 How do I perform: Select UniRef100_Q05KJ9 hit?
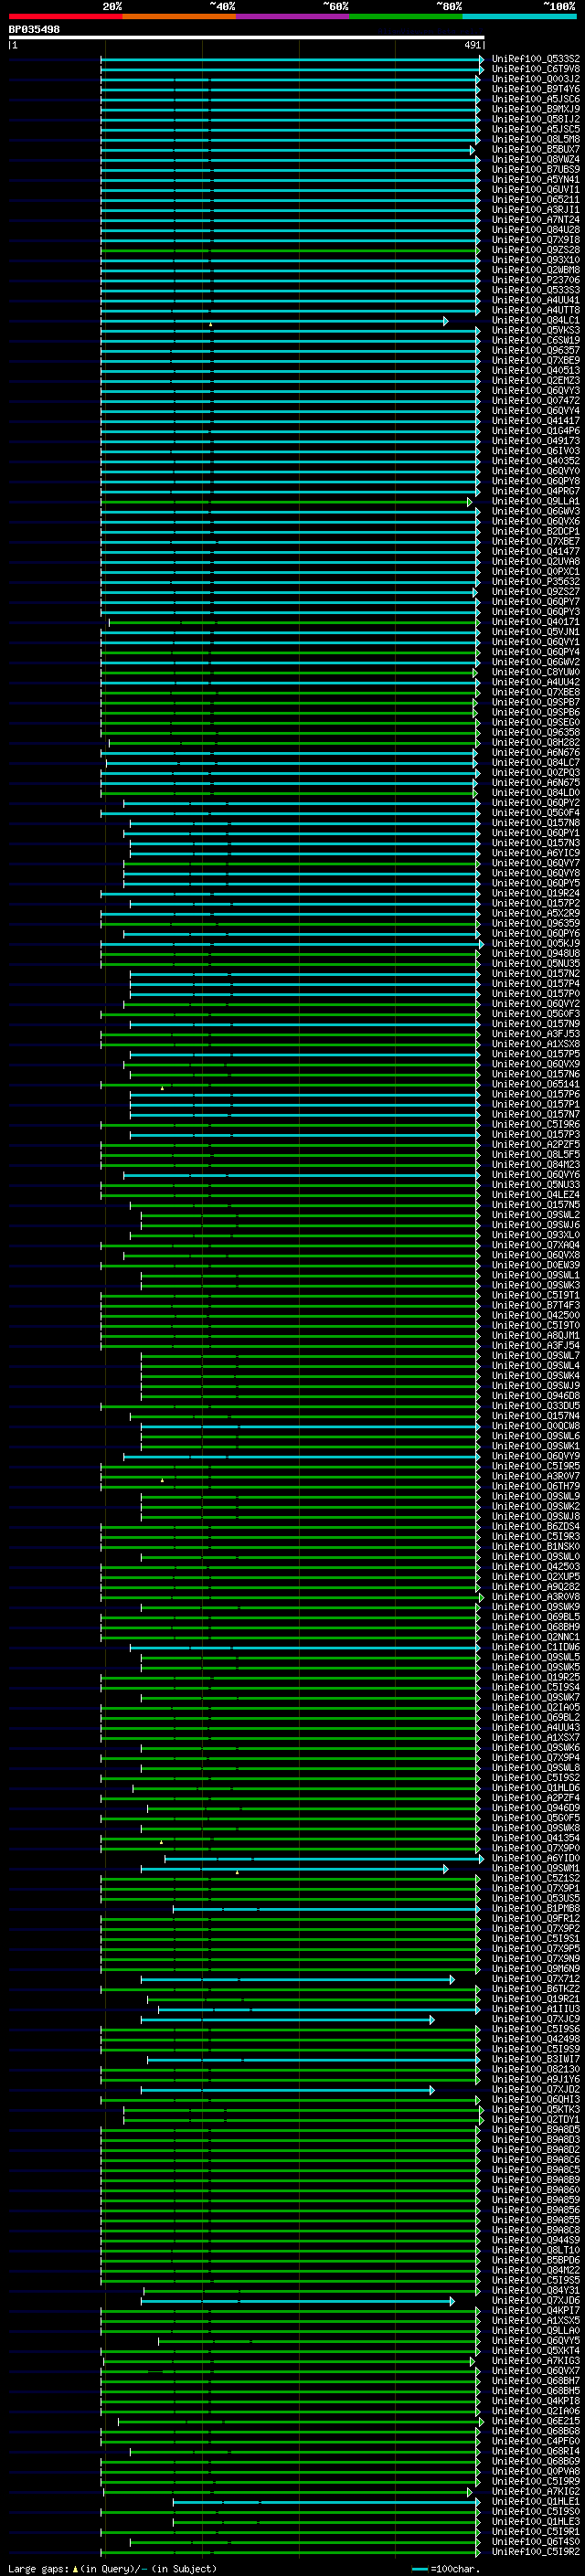pyautogui.click(x=536, y=943)
